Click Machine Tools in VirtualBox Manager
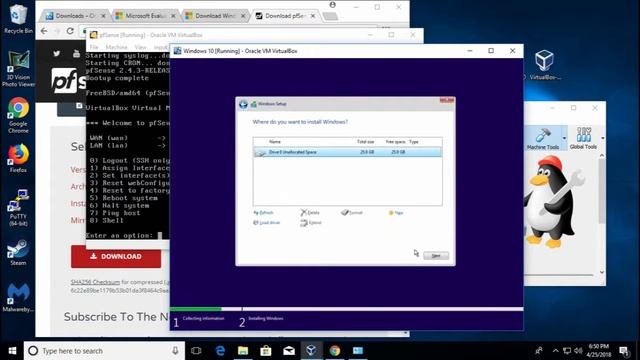The width and height of the screenshot is (640, 360). [542, 138]
